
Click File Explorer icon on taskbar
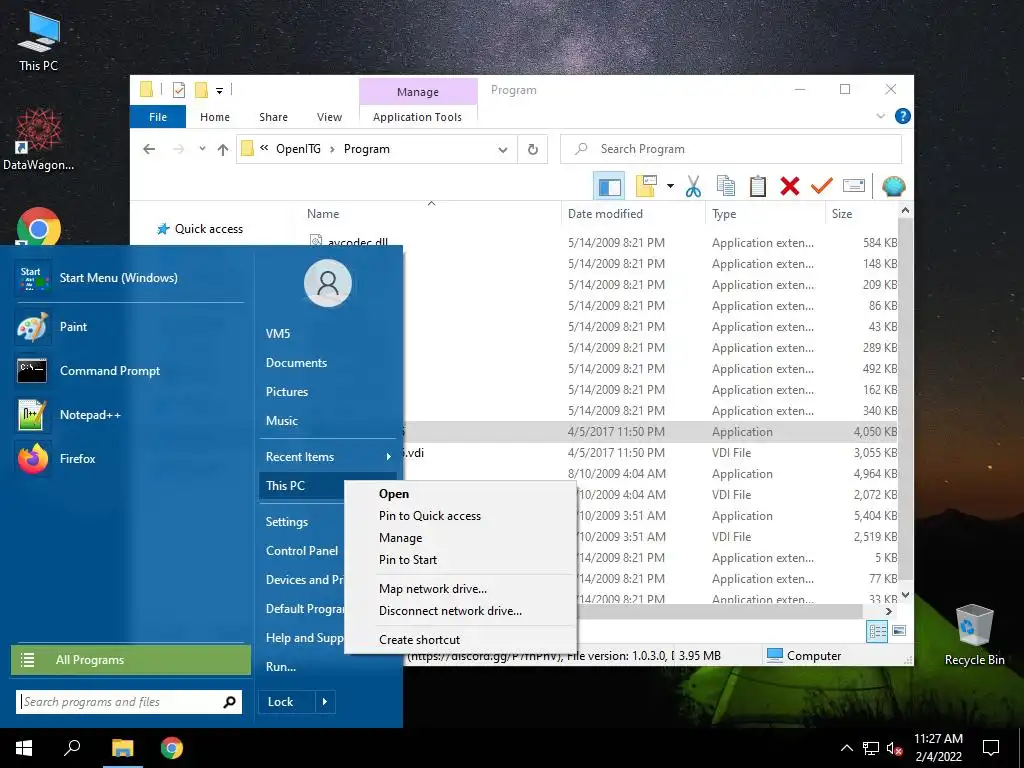(x=122, y=748)
